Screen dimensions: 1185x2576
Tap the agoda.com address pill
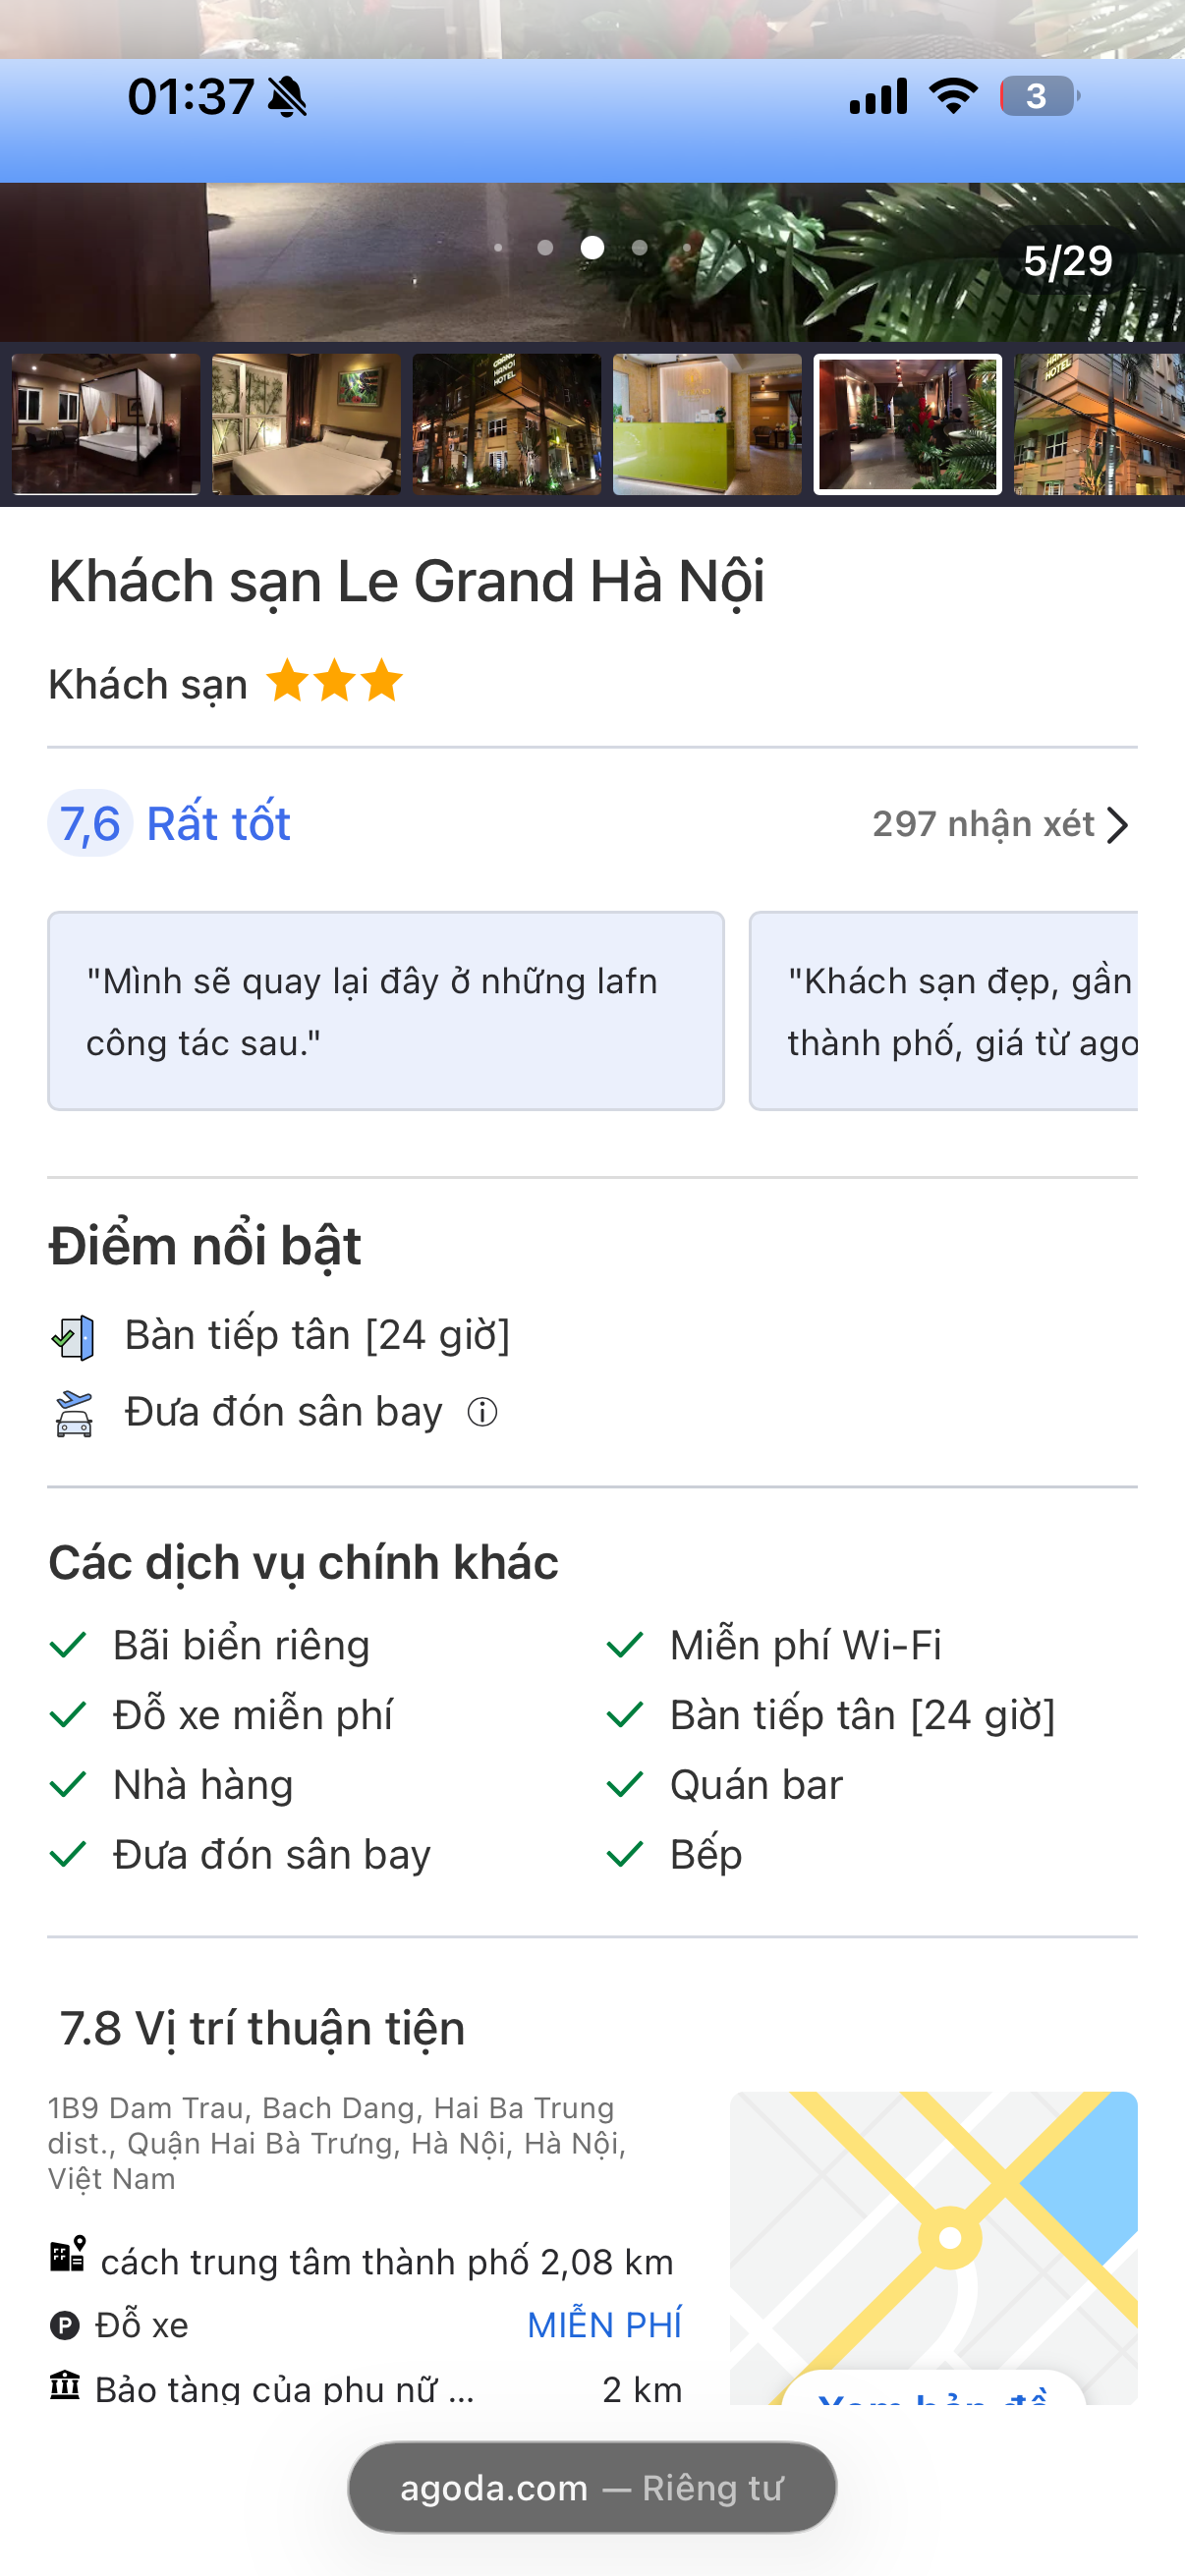pos(592,2488)
